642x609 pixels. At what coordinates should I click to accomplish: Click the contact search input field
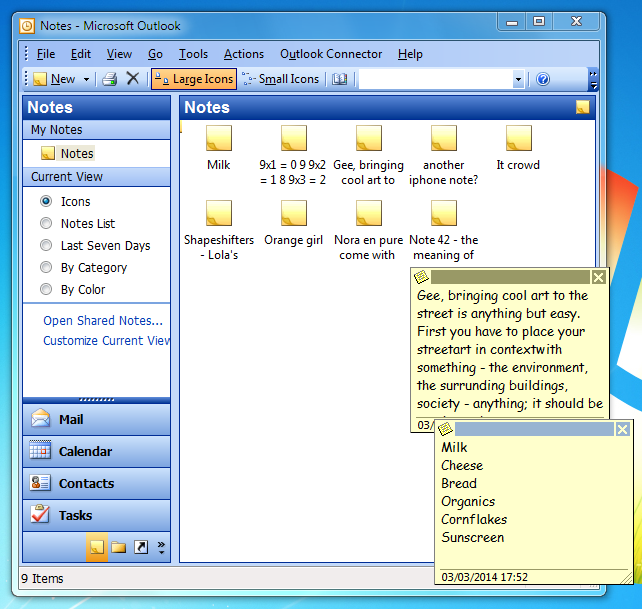(436, 79)
